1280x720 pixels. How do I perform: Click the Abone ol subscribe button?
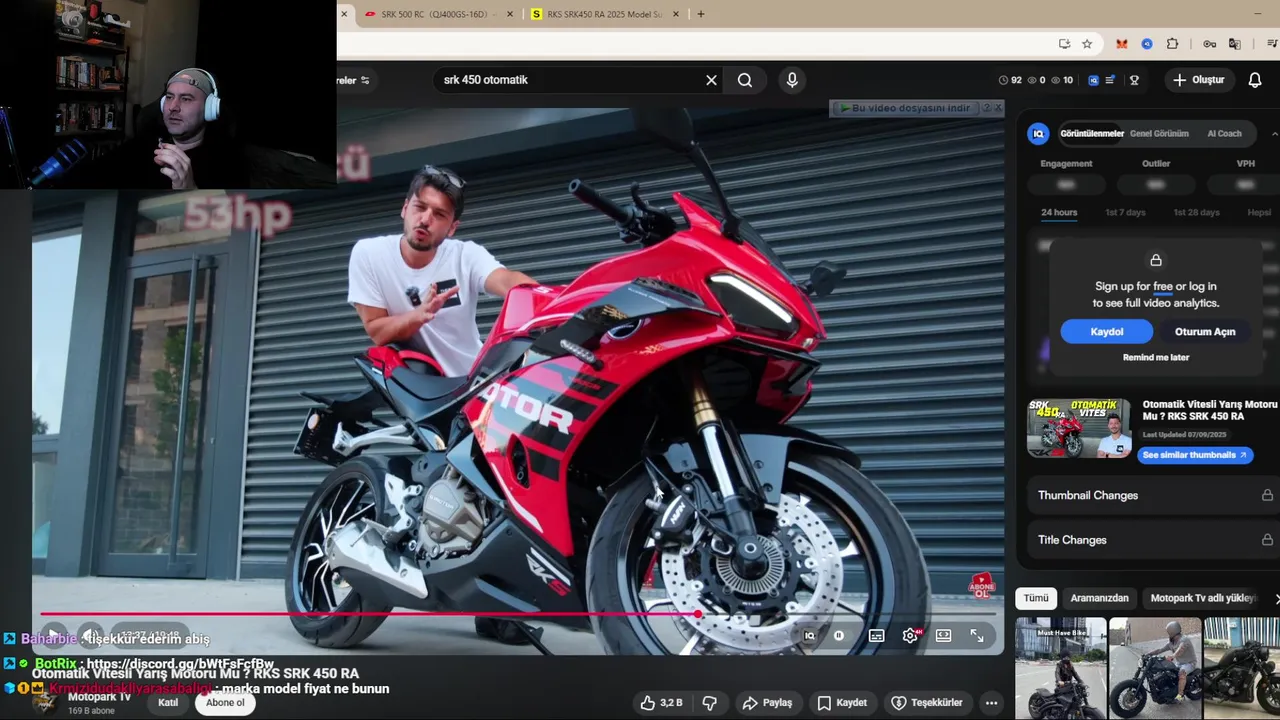[x=225, y=703]
